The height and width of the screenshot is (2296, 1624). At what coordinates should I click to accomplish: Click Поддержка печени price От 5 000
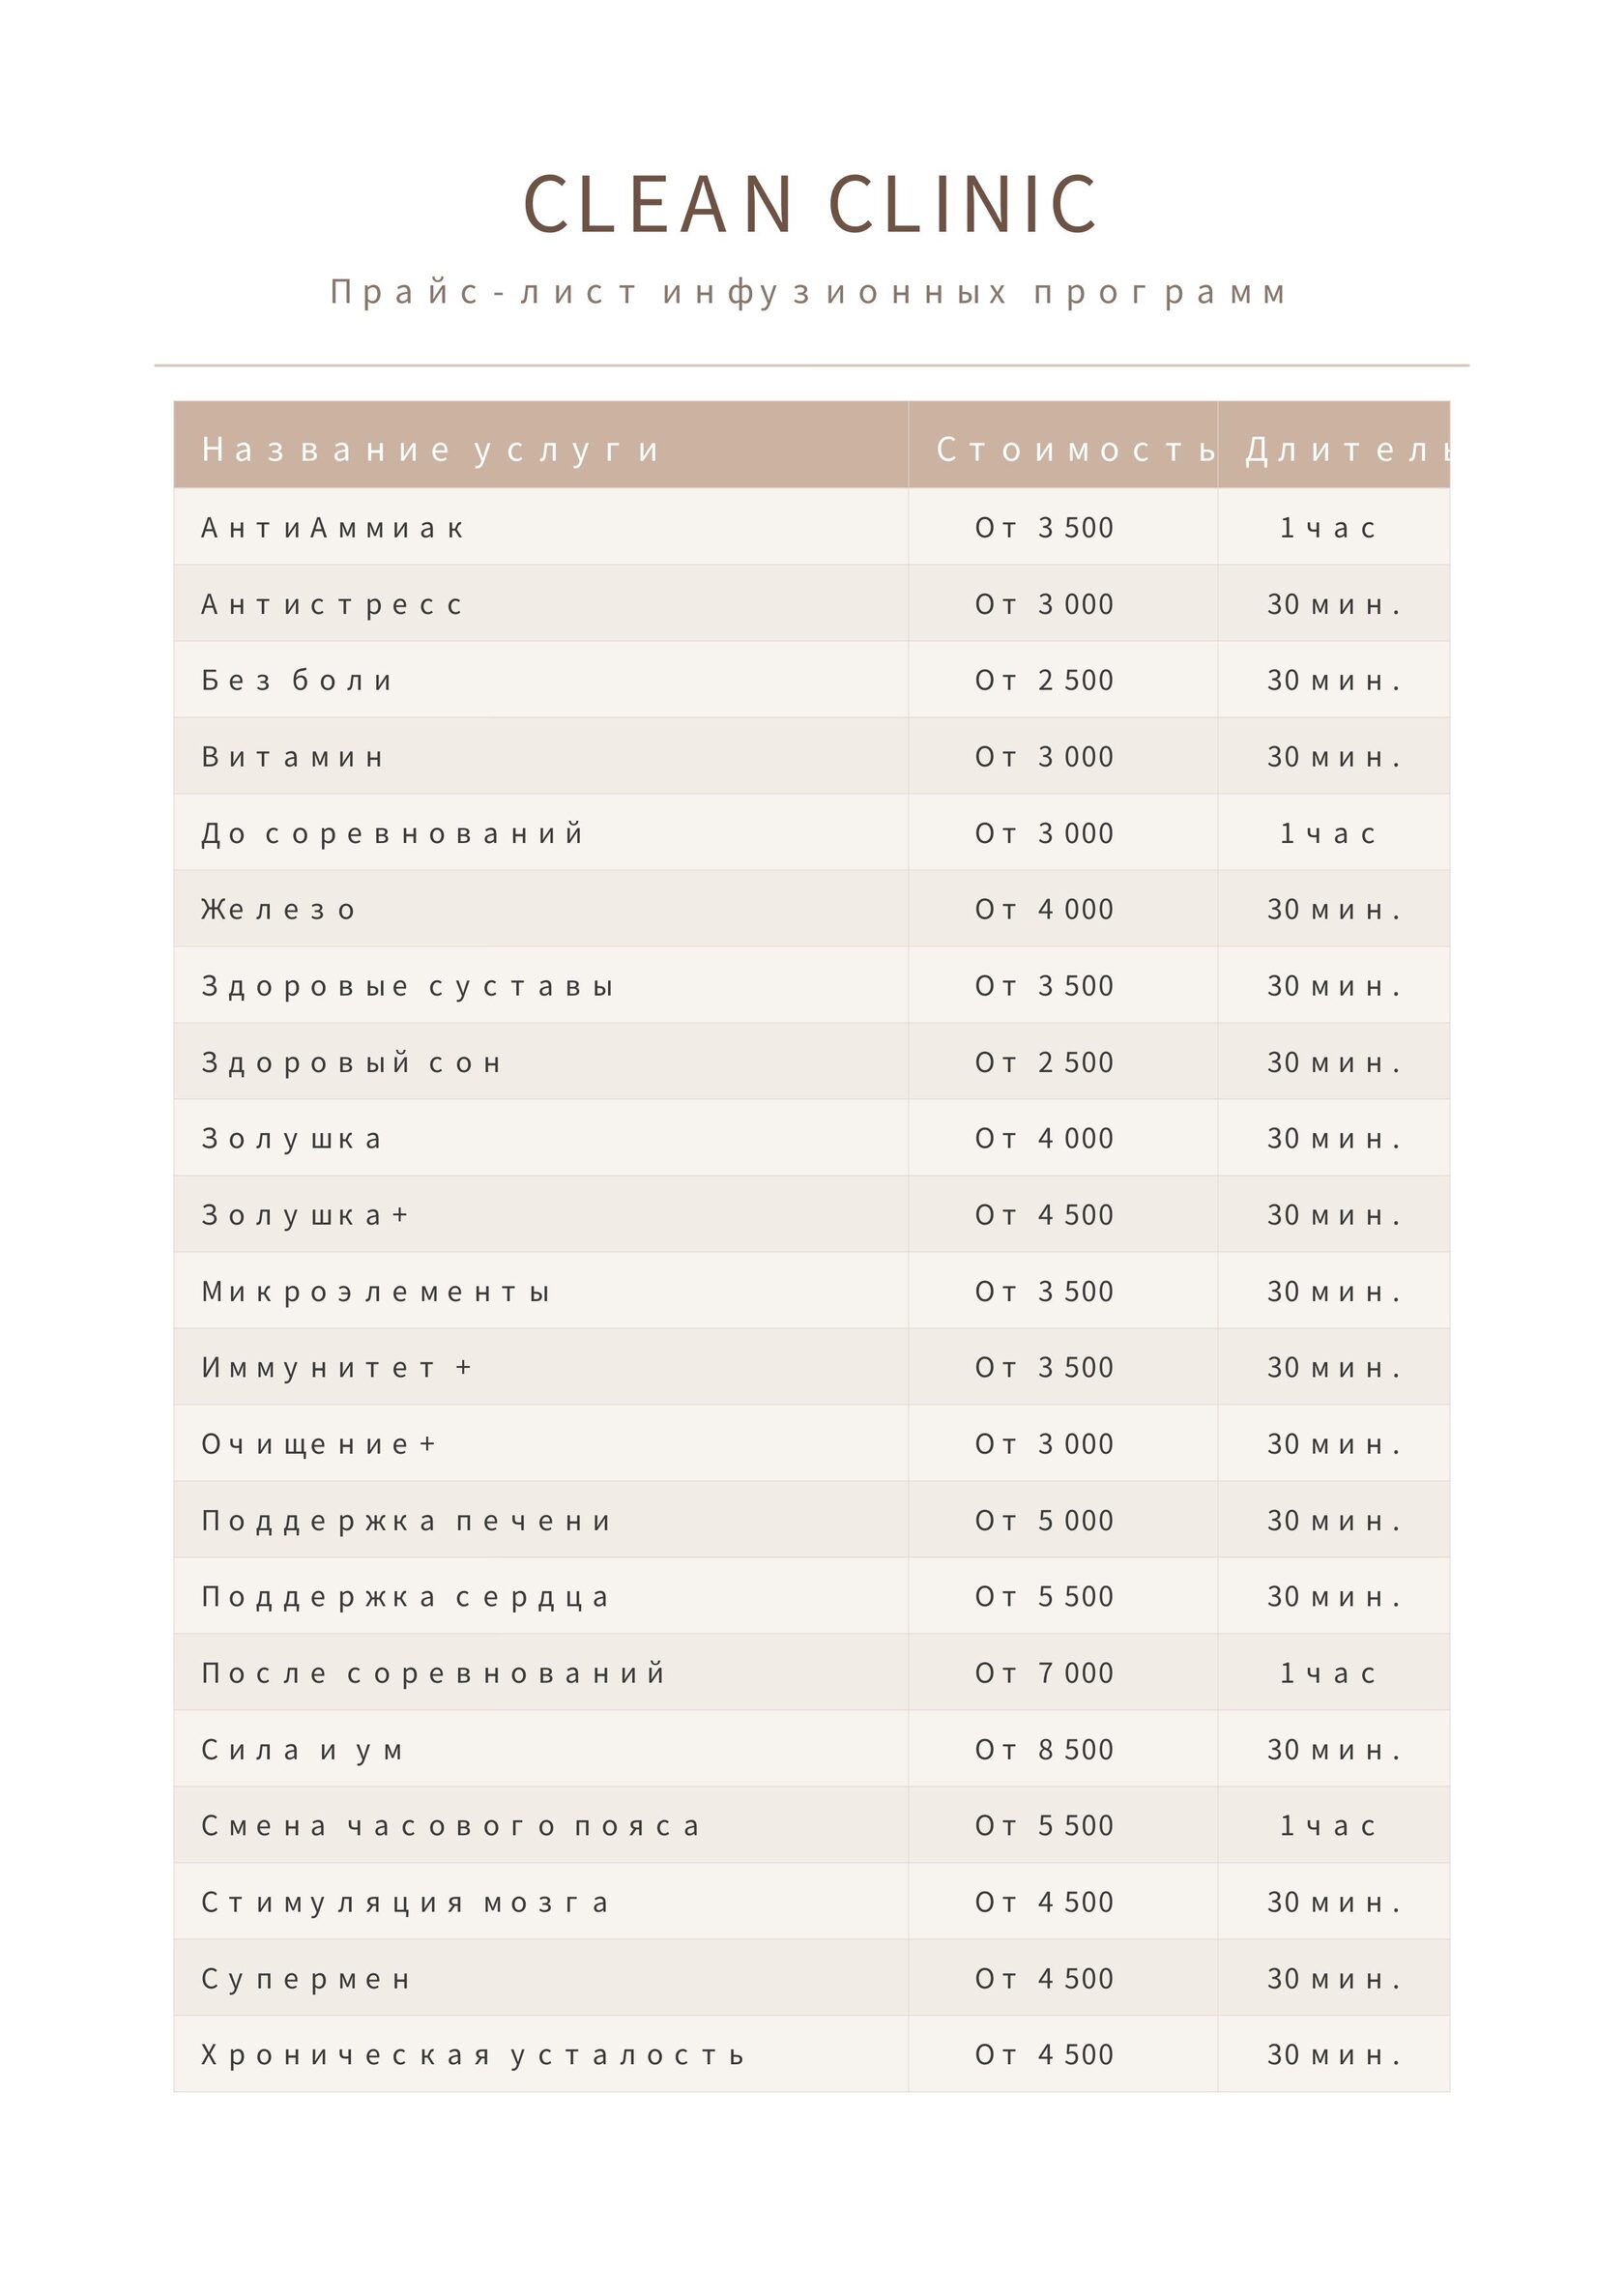1044,1520
